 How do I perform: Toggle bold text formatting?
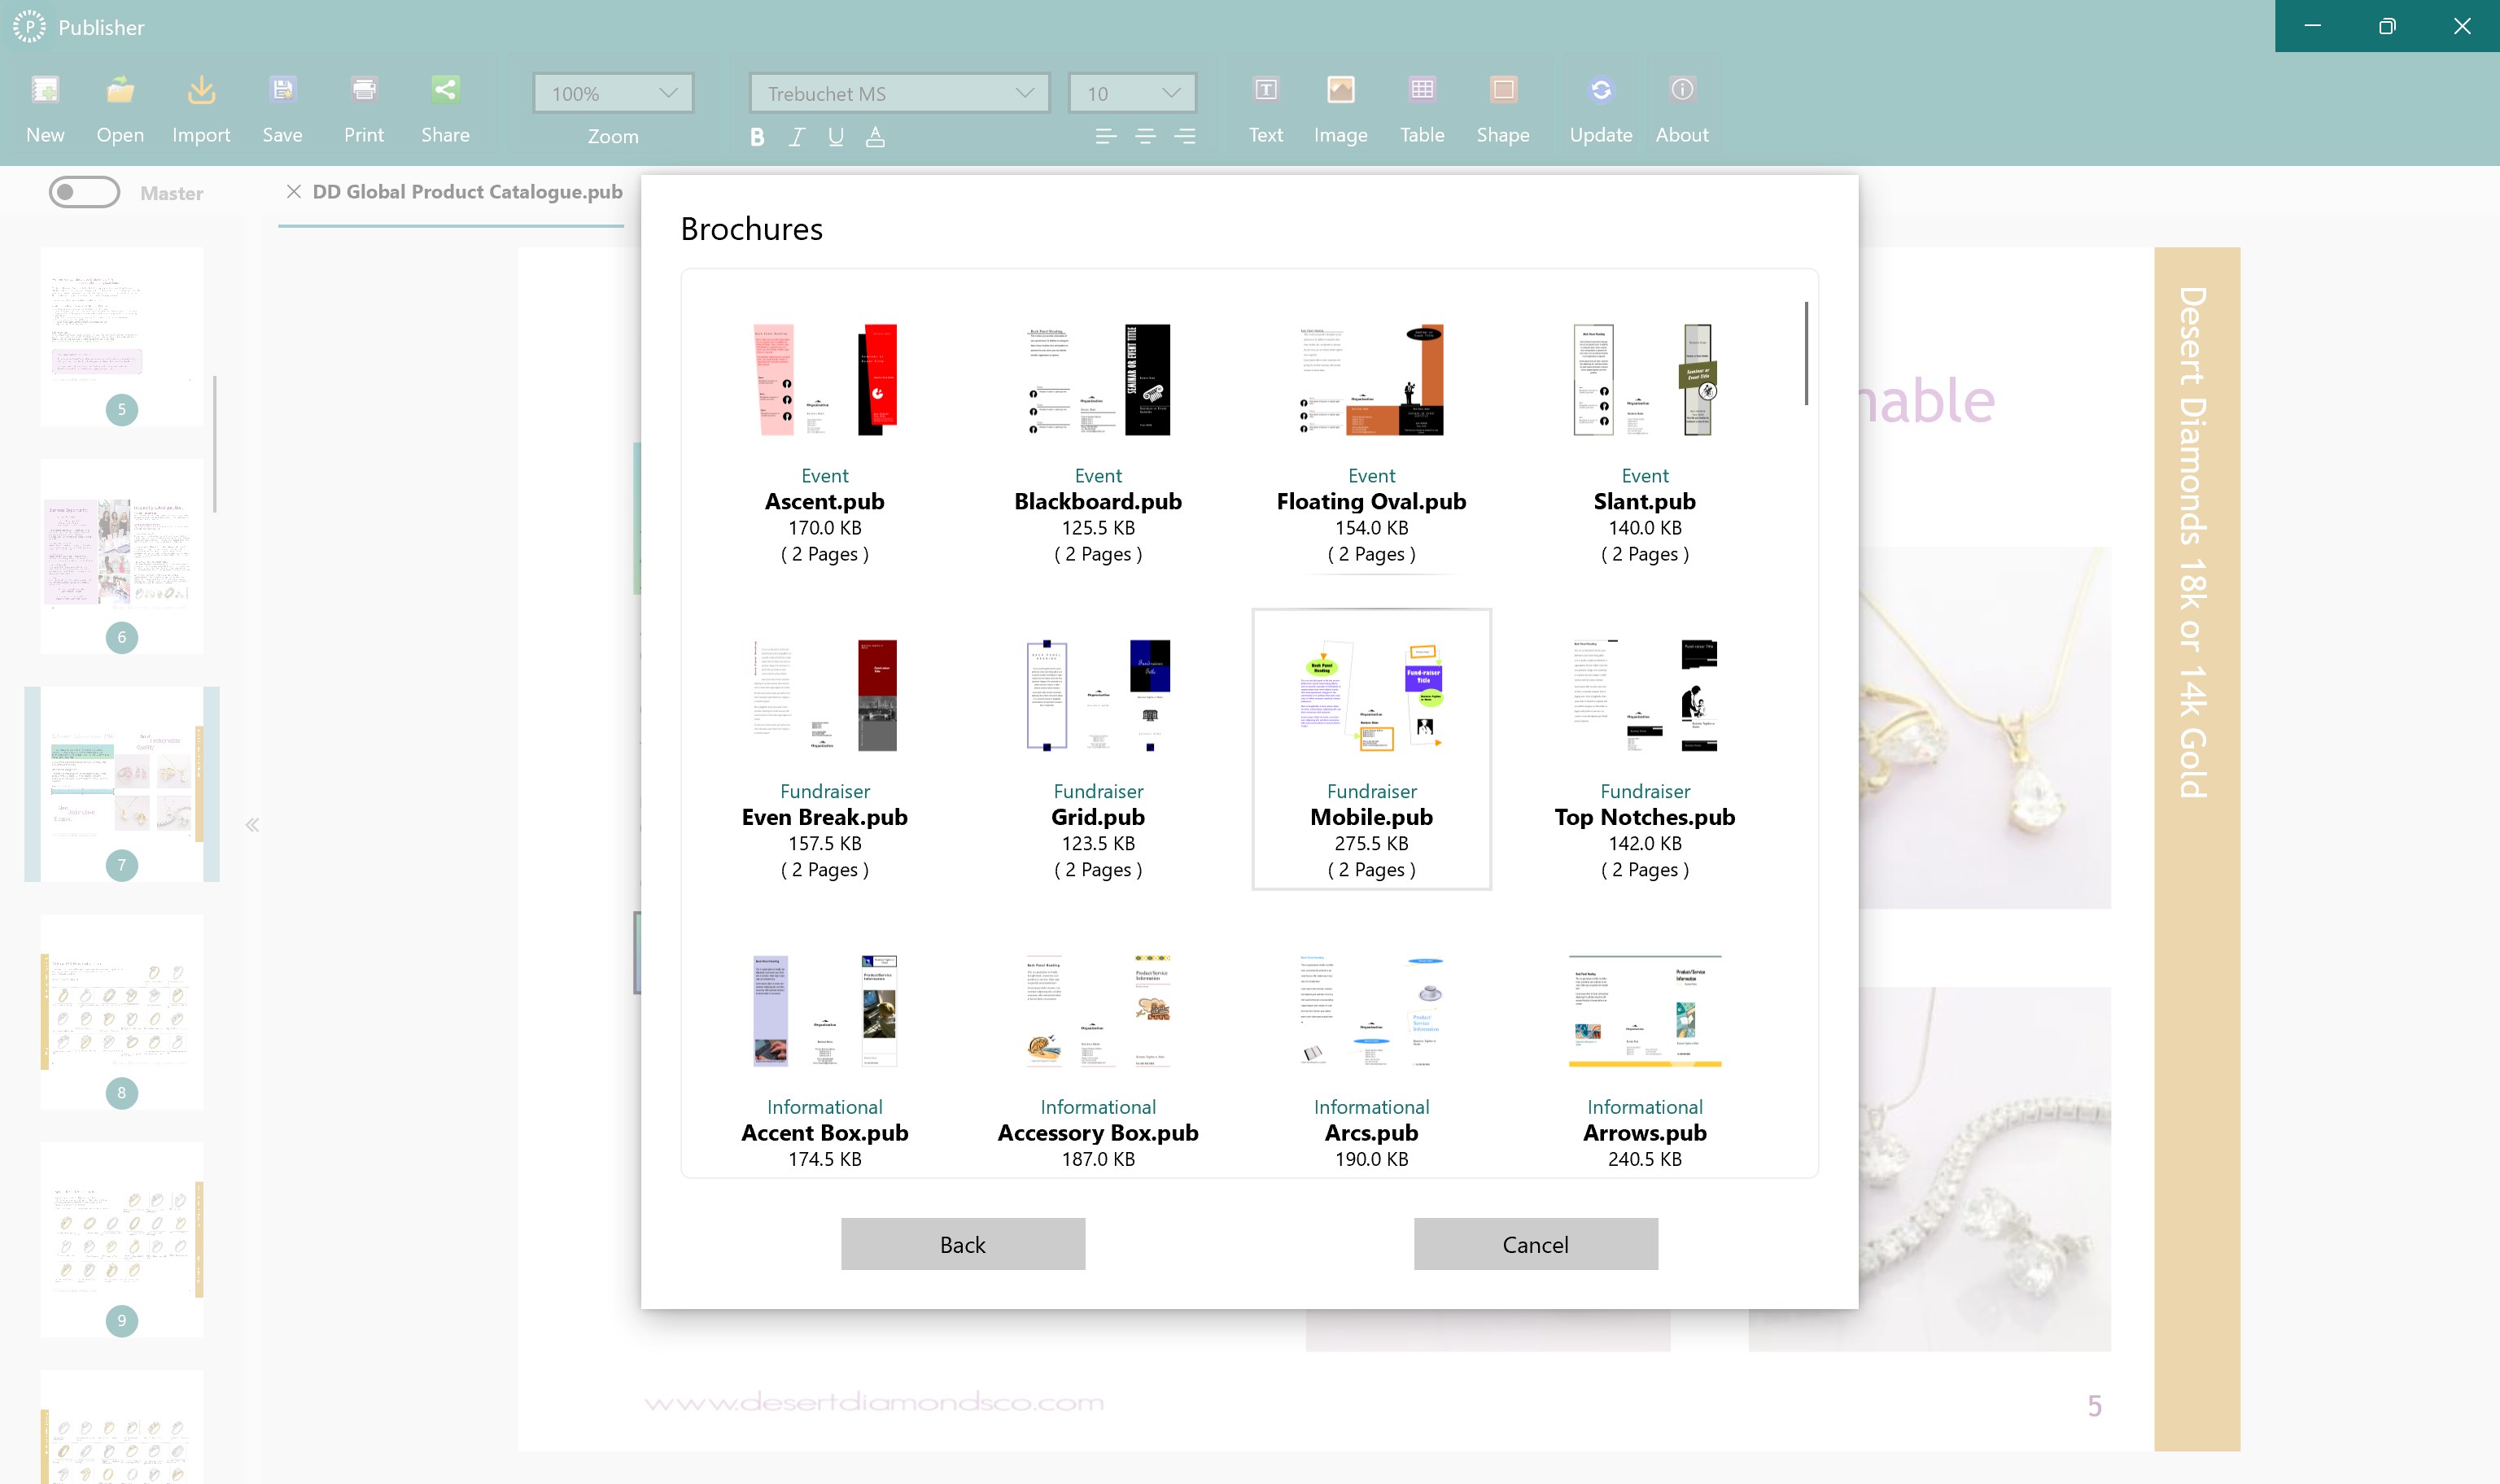point(757,137)
